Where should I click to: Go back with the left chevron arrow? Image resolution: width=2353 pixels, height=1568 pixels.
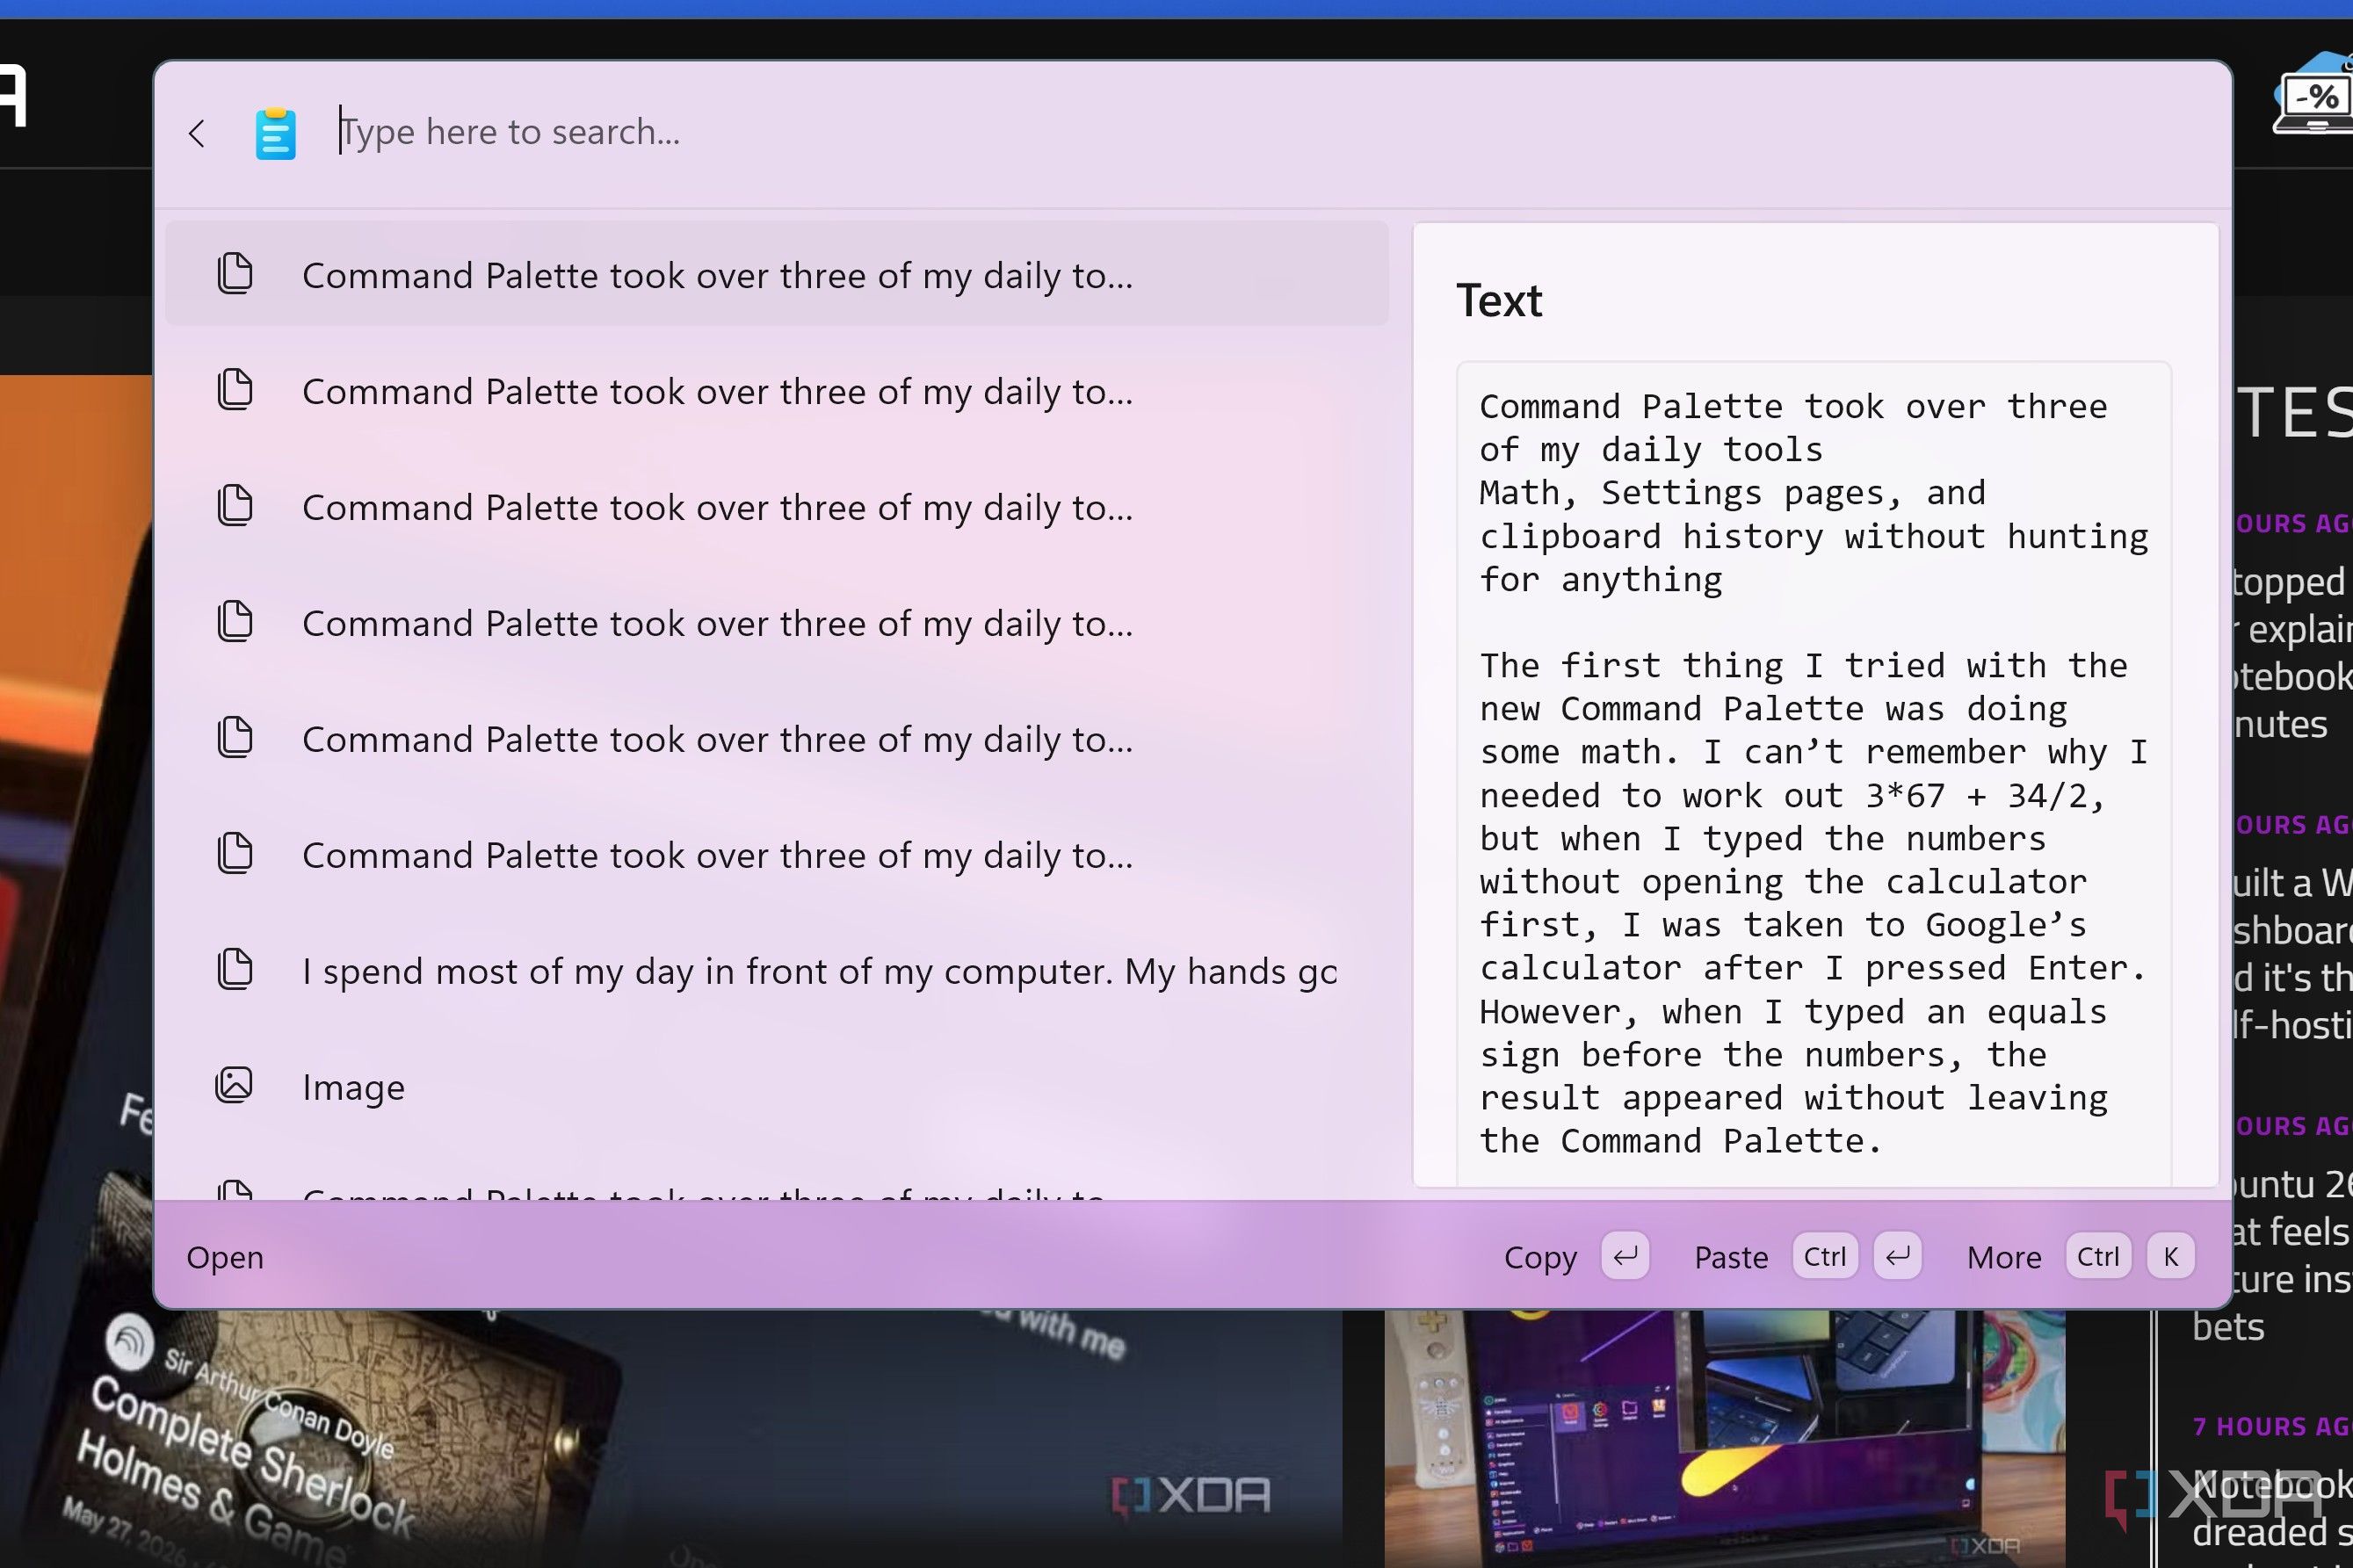197,133
